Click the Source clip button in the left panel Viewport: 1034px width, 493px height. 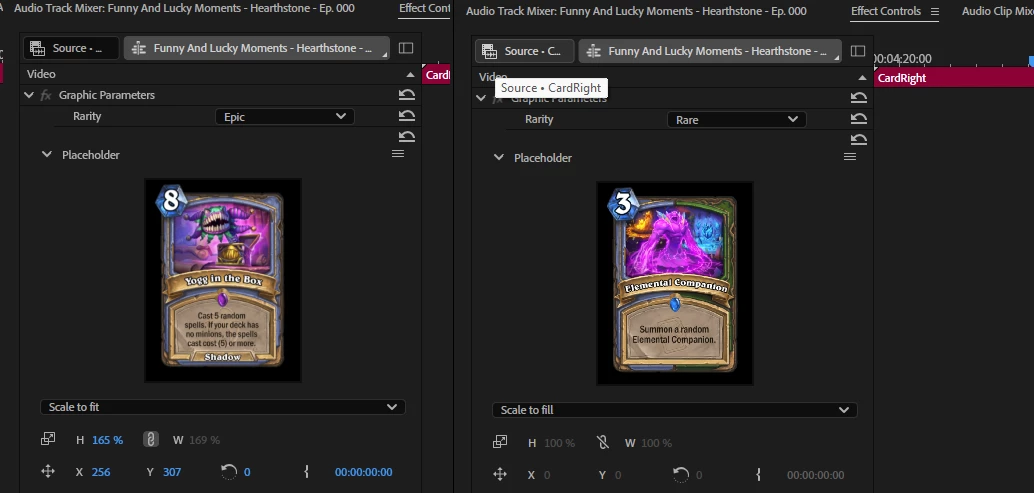coord(71,48)
